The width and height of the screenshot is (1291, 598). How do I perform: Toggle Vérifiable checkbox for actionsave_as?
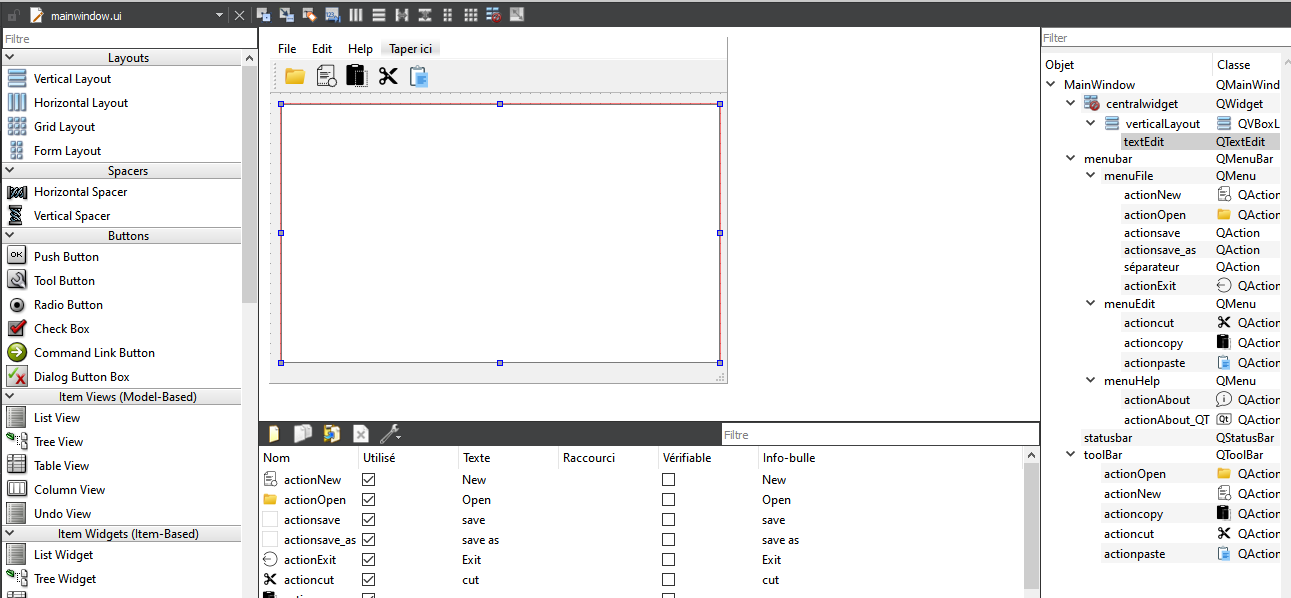coord(668,540)
